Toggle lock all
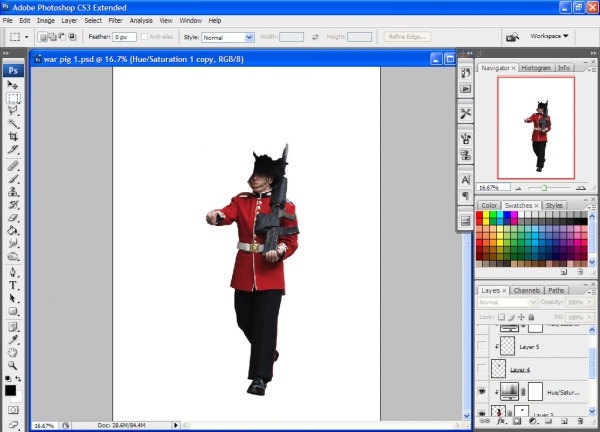 point(531,317)
